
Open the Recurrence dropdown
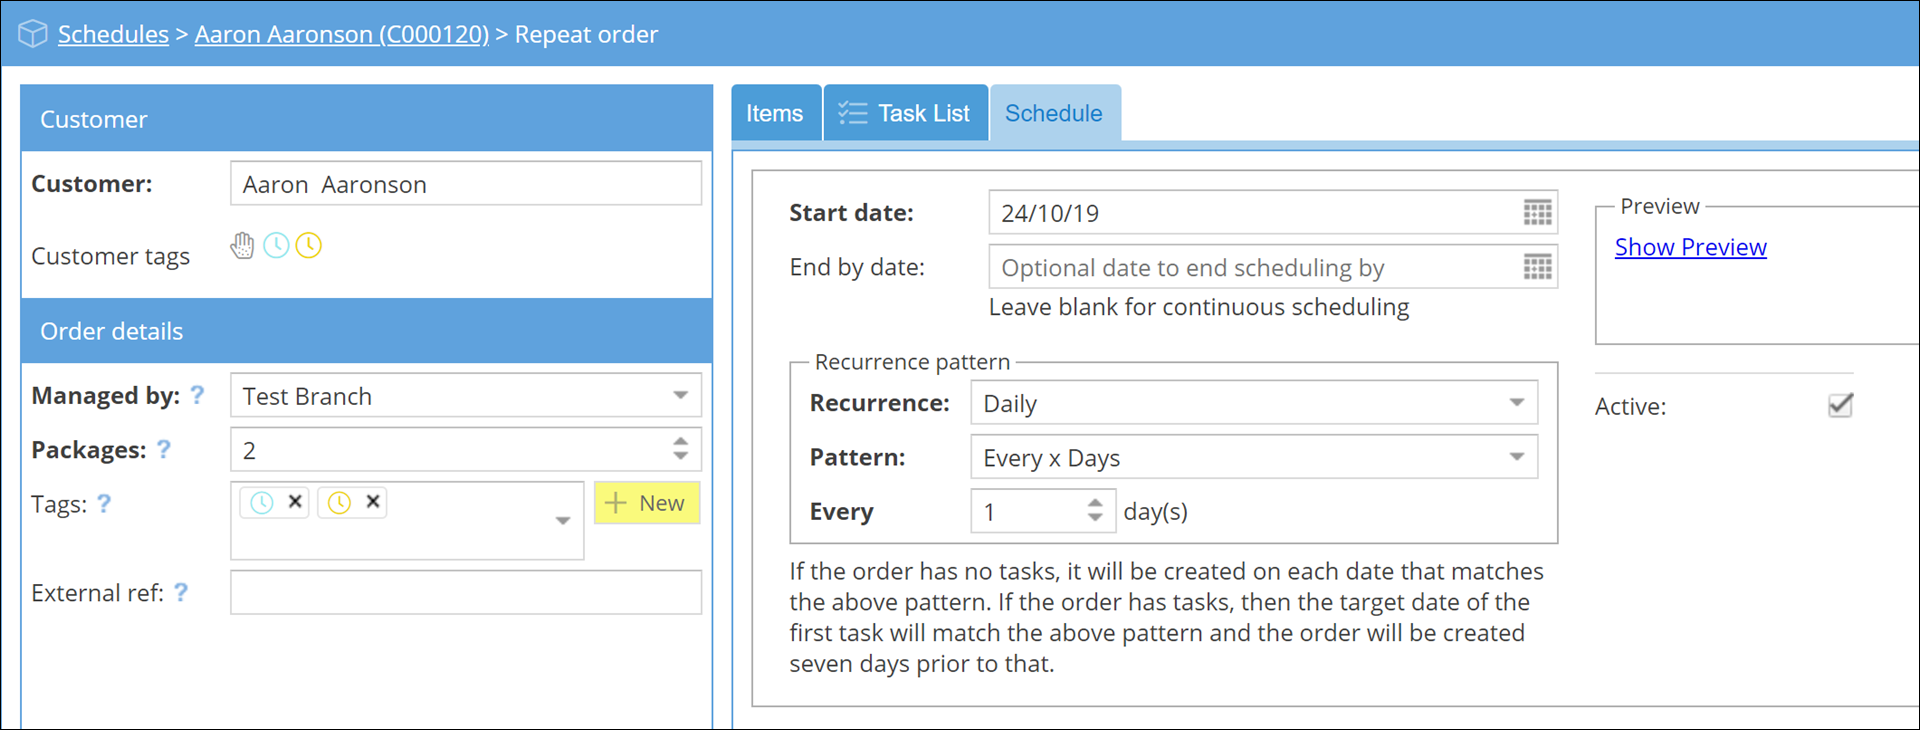pos(1516,403)
